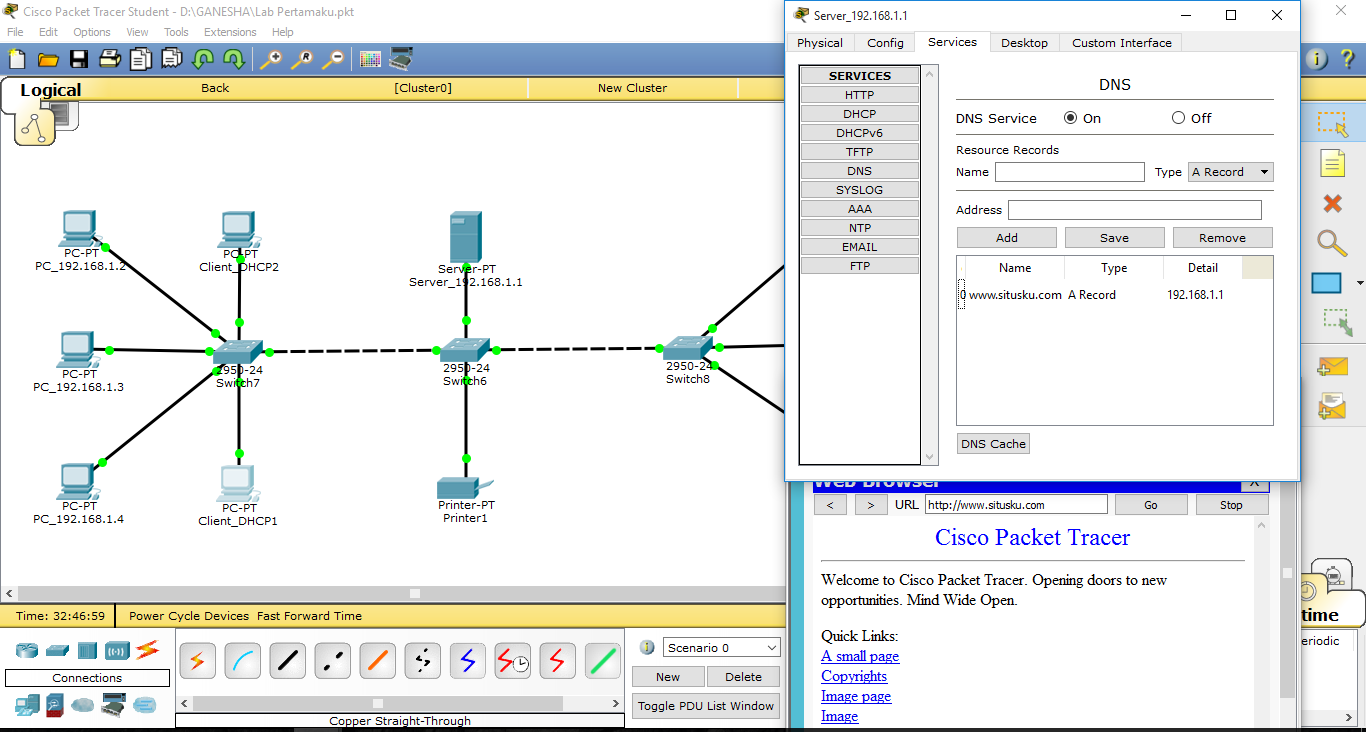Image resolution: width=1366 pixels, height=732 pixels.
Task: Pick the Automatic connection lightning bolt
Action: [197, 660]
